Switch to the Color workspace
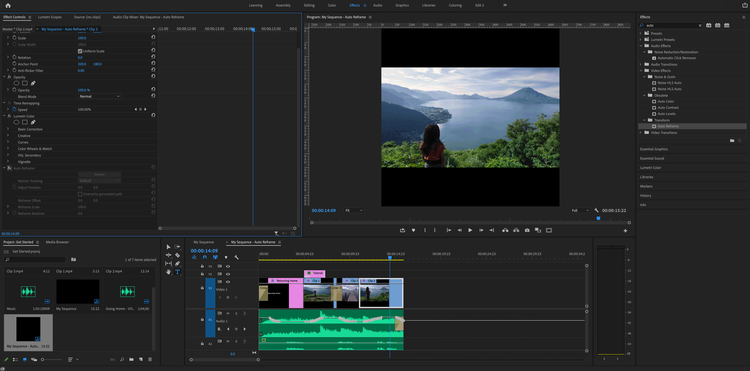Screen dimensions: 750x371 [x=332, y=5]
